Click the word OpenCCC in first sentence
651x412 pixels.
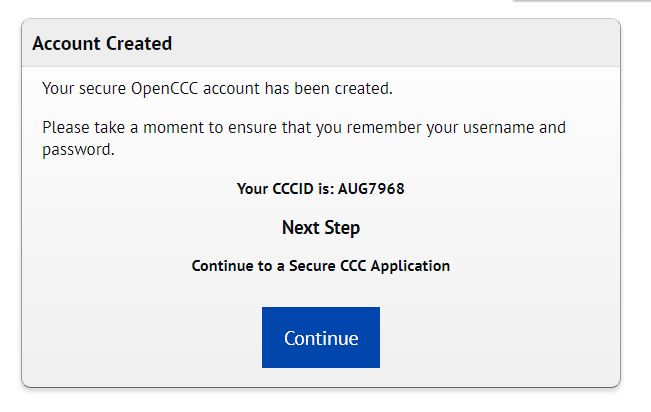[164, 89]
